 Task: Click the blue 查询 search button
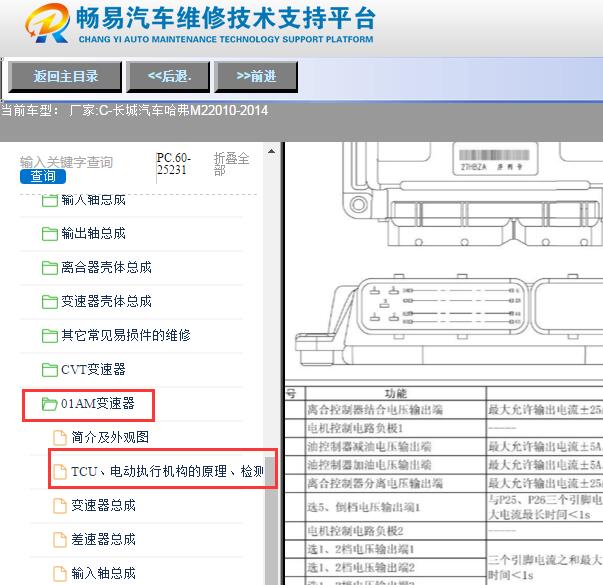tap(43, 177)
